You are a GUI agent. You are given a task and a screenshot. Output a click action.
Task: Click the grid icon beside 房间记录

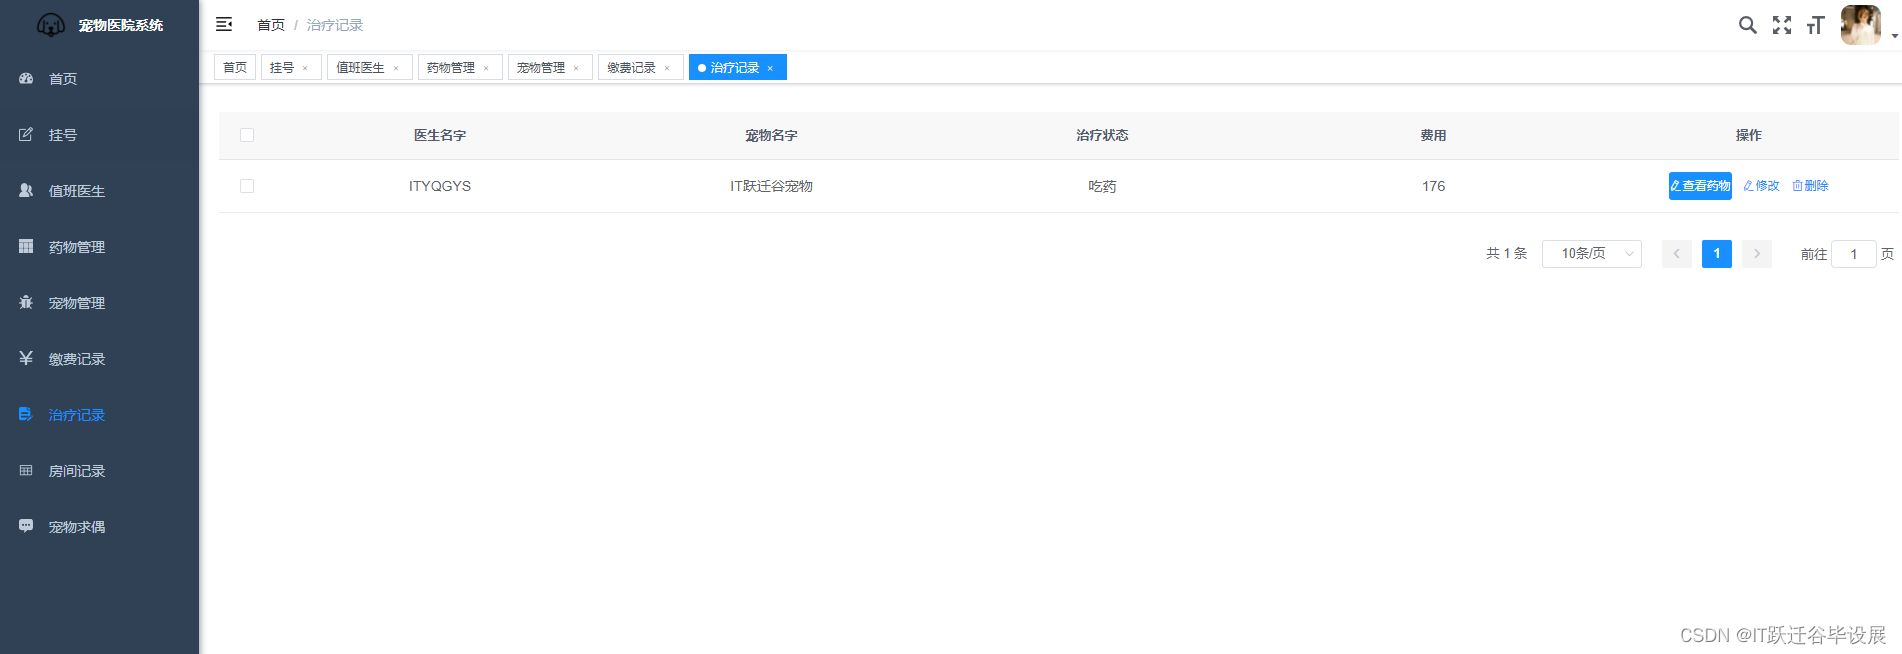point(26,470)
